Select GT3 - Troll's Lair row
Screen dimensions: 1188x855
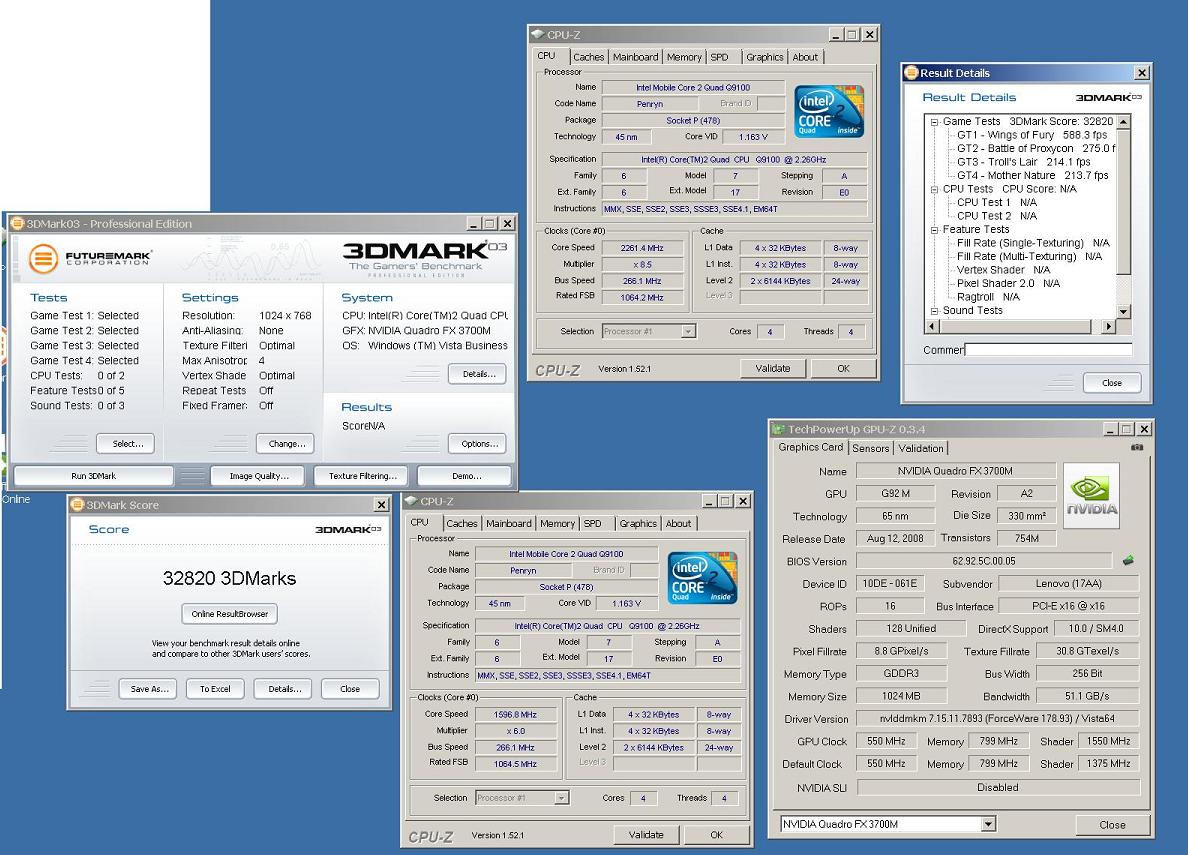pyautogui.click(x=1024, y=162)
